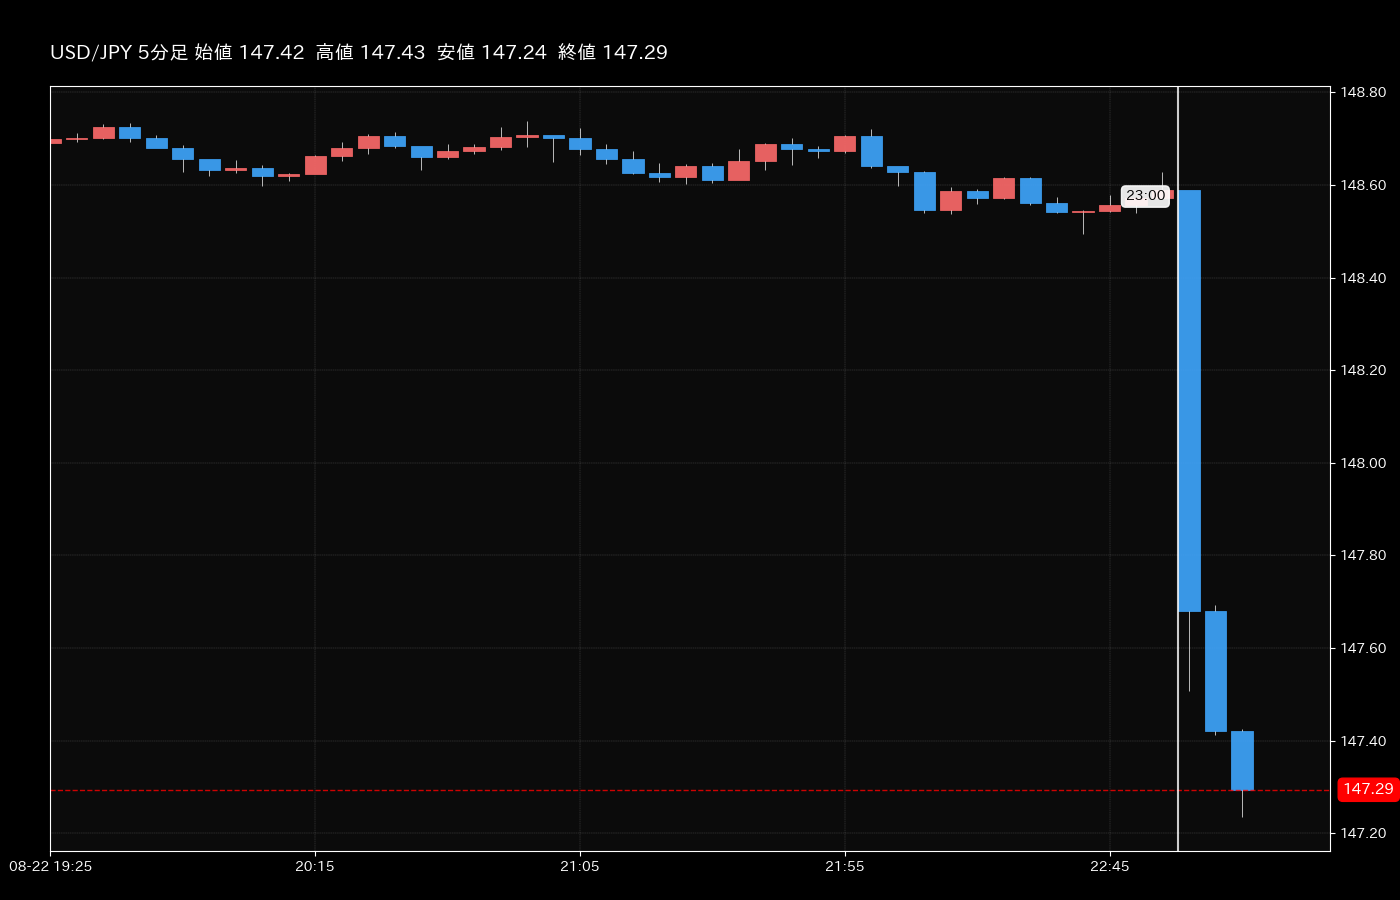The image size is (1400, 900).
Task: Click the 20:15 time axis label
Action: coord(315,866)
